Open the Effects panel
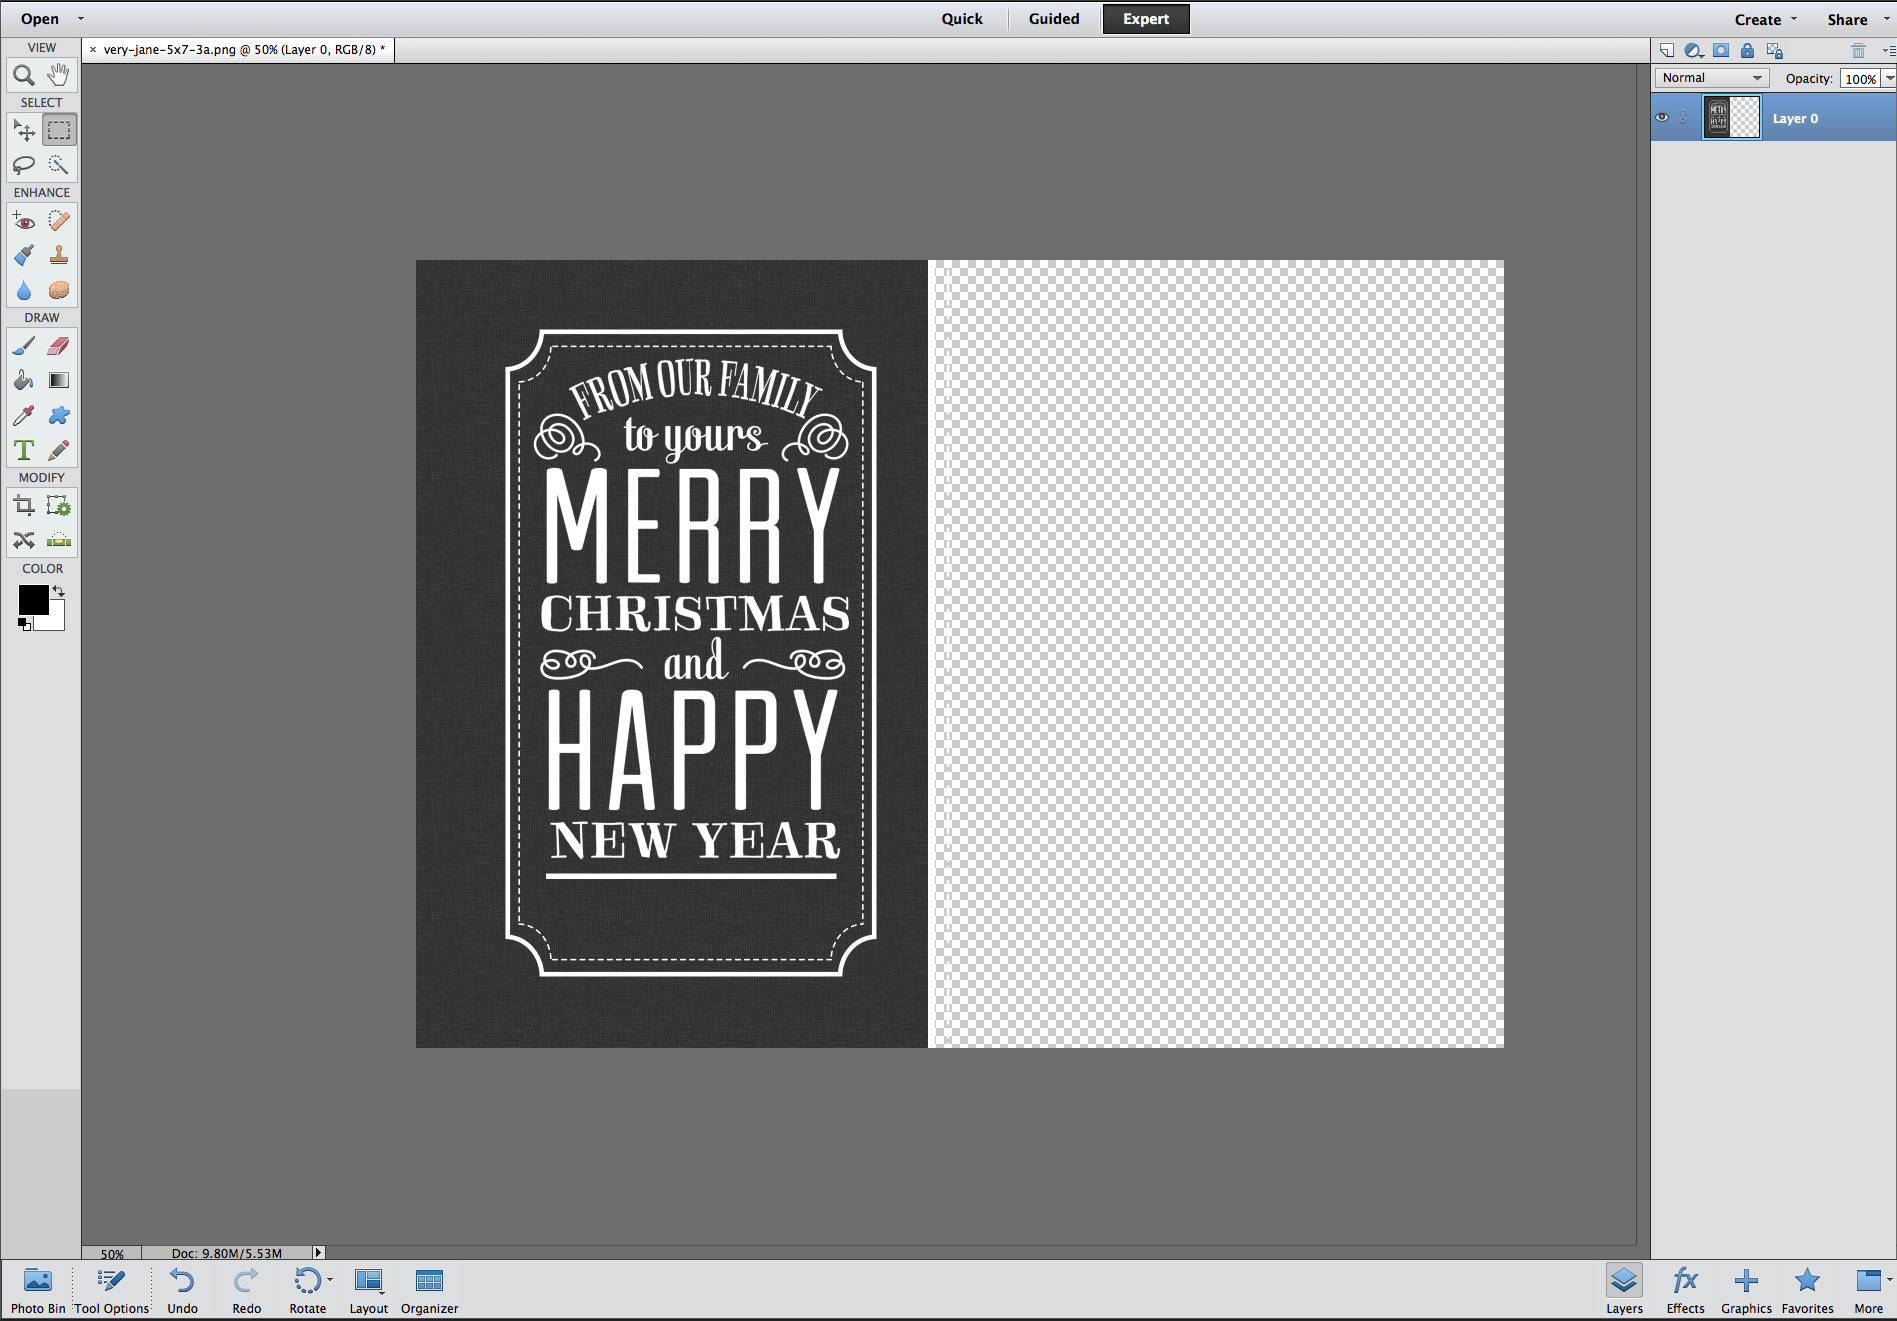This screenshot has width=1897, height=1321. [1685, 1290]
